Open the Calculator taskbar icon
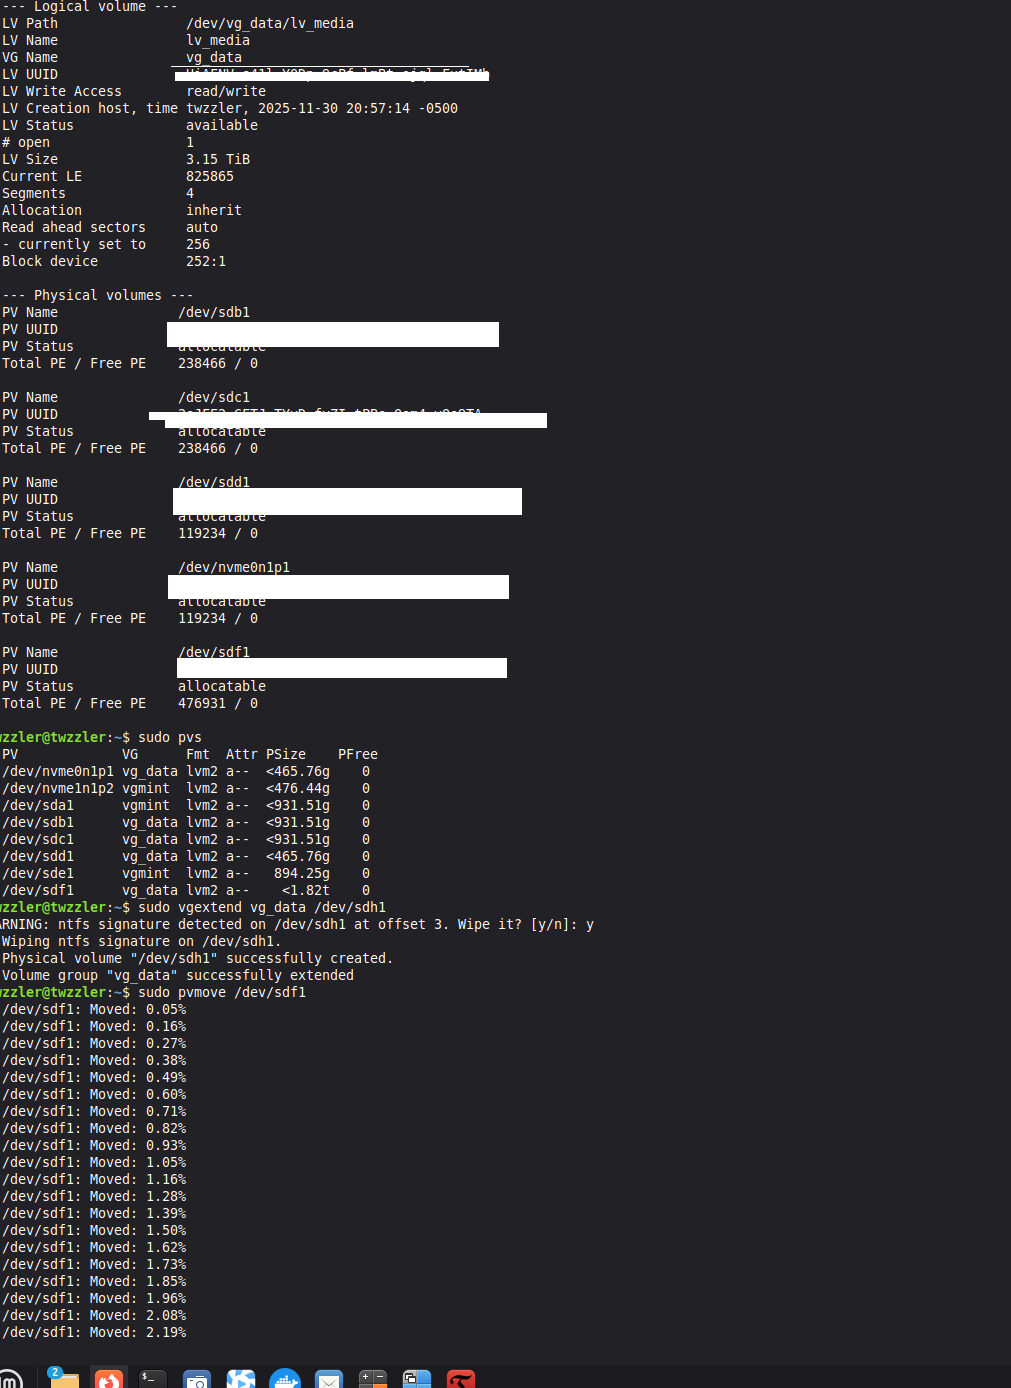The image size is (1011, 1388). 373,1380
